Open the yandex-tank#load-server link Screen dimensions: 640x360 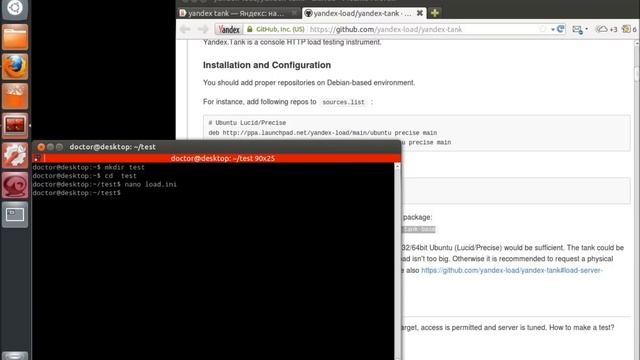point(511,270)
